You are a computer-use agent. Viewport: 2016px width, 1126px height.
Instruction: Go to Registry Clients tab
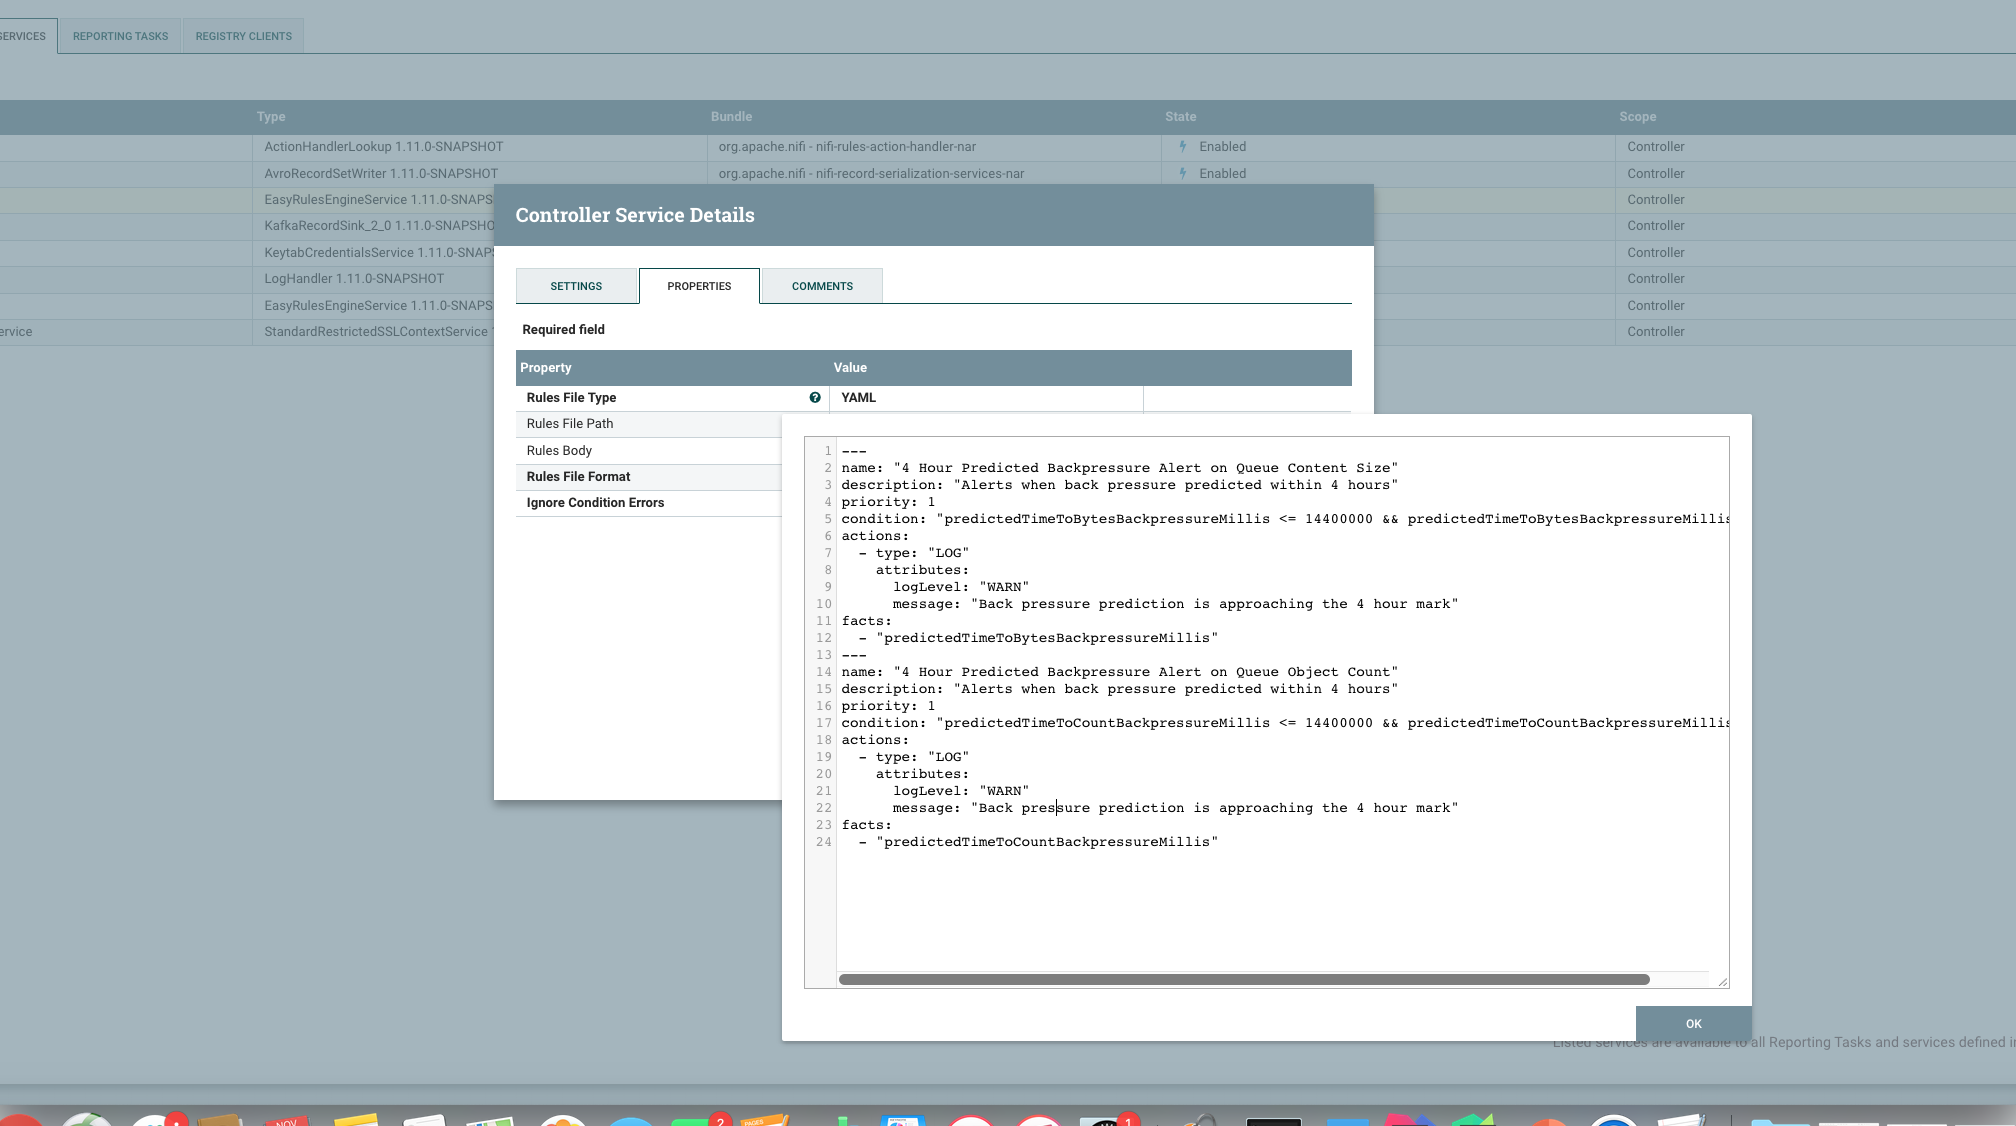(243, 36)
